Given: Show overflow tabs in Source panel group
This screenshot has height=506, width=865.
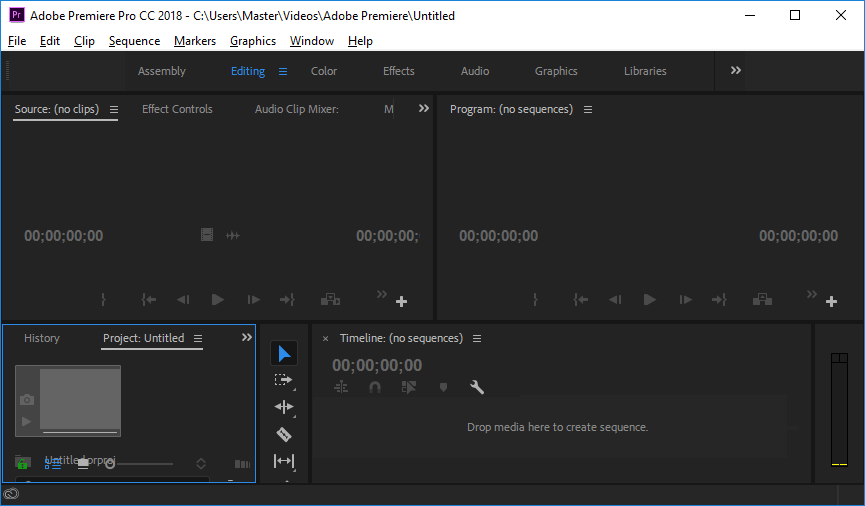Looking at the screenshot, I should 424,108.
